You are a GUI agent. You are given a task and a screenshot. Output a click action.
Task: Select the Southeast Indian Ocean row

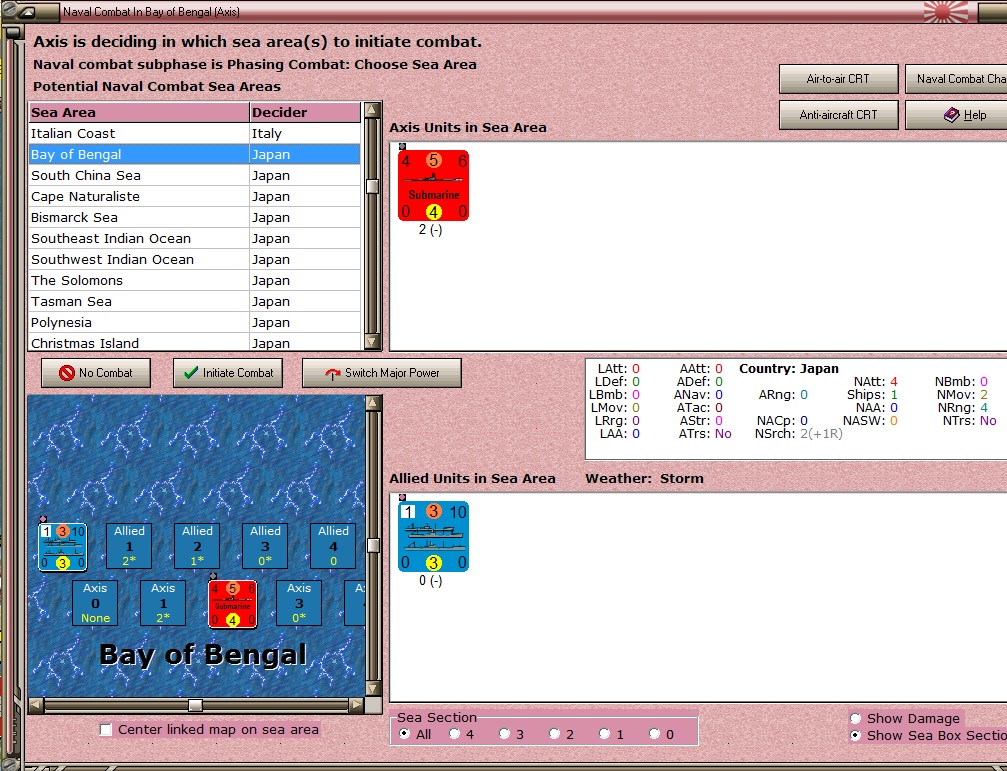pos(195,239)
